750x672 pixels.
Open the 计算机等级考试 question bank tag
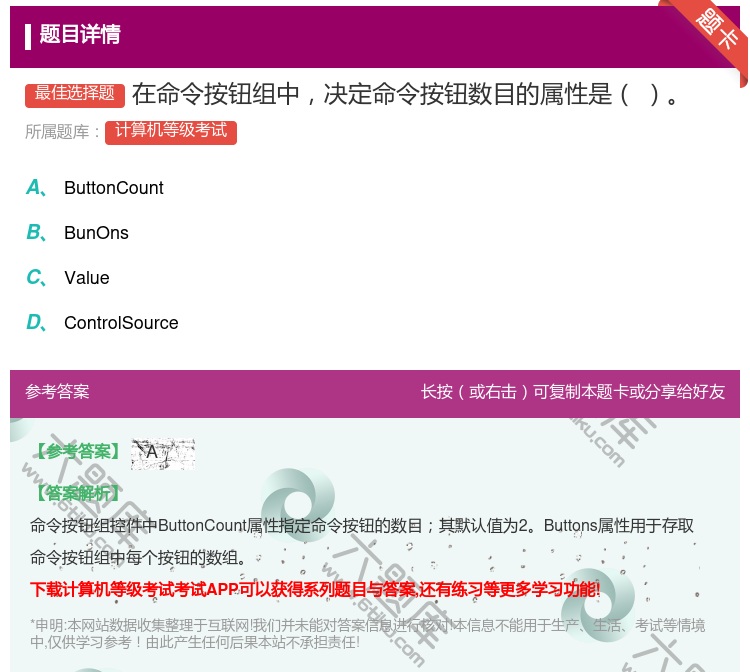point(171,132)
